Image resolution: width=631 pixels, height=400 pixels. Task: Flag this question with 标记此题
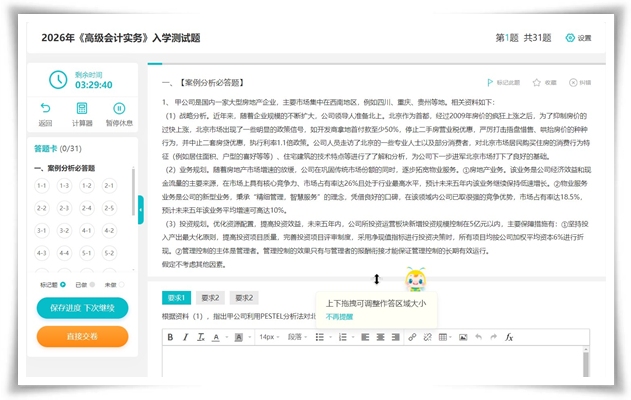503,82
